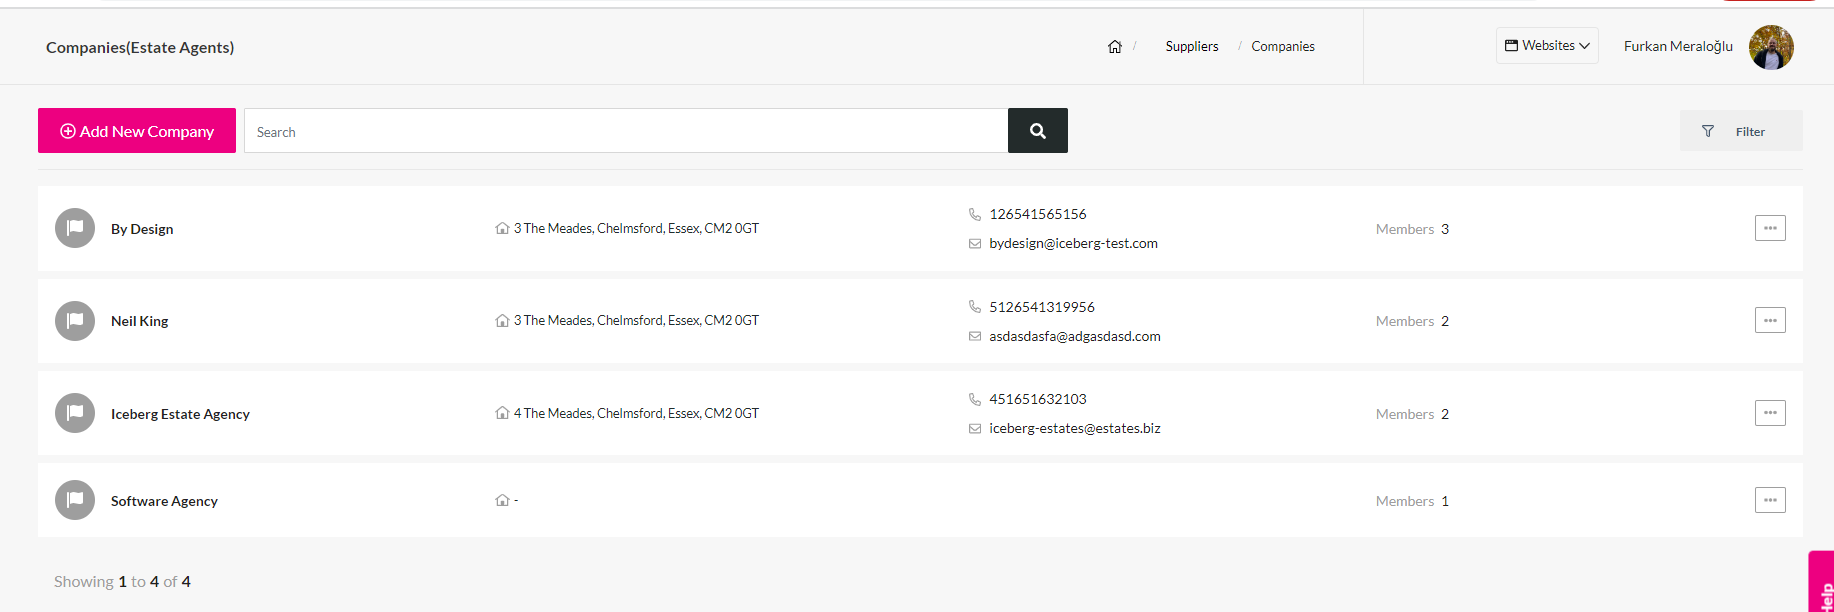Screen dimensions: 1834x612
Task: Click the Iceberg Estate Agency company name
Action: 180,414
